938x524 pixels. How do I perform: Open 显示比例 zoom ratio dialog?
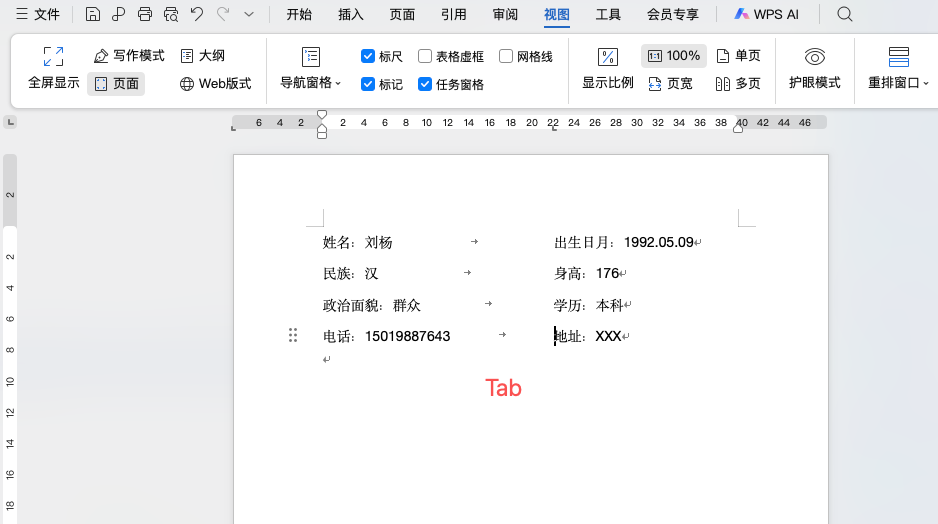[x=608, y=68]
